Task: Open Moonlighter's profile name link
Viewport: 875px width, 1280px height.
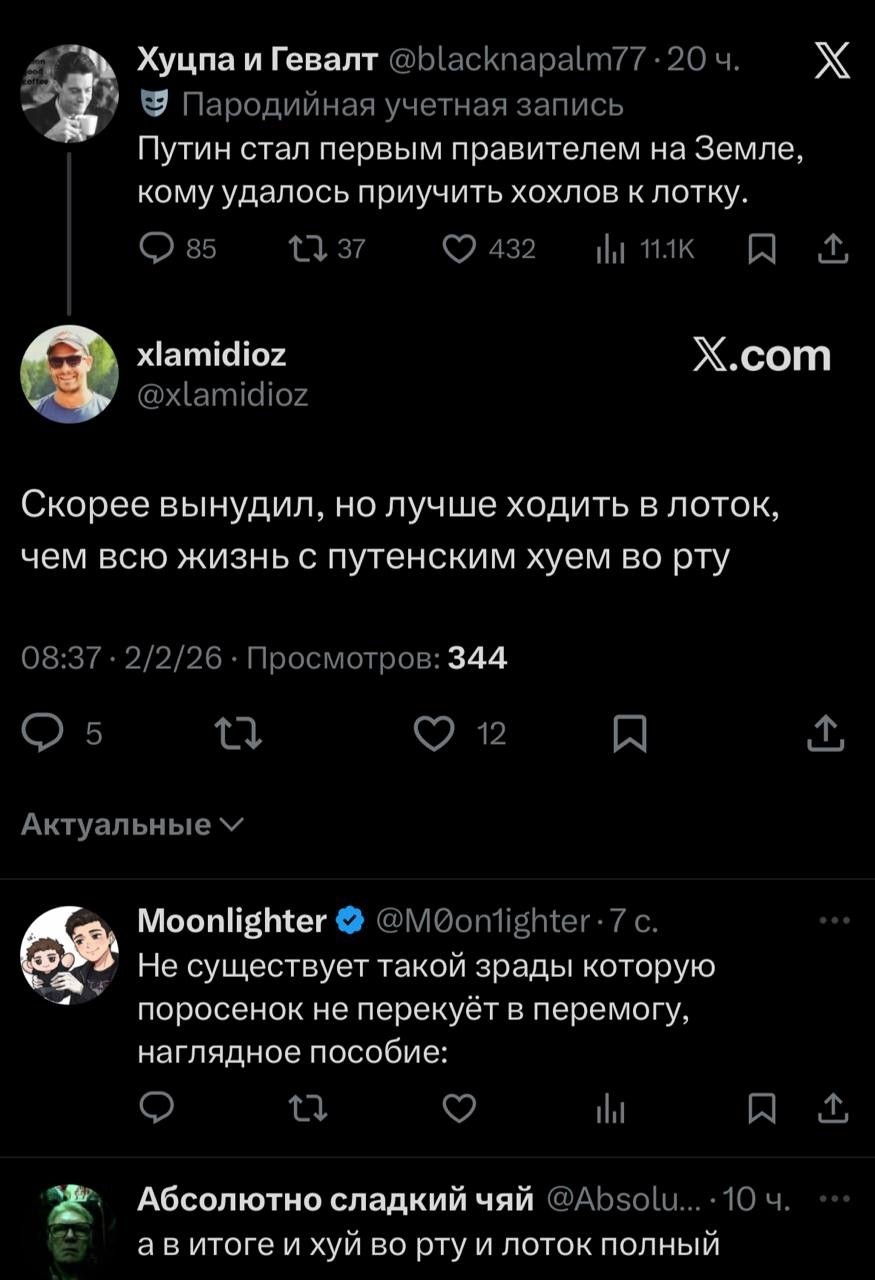Action: point(232,920)
